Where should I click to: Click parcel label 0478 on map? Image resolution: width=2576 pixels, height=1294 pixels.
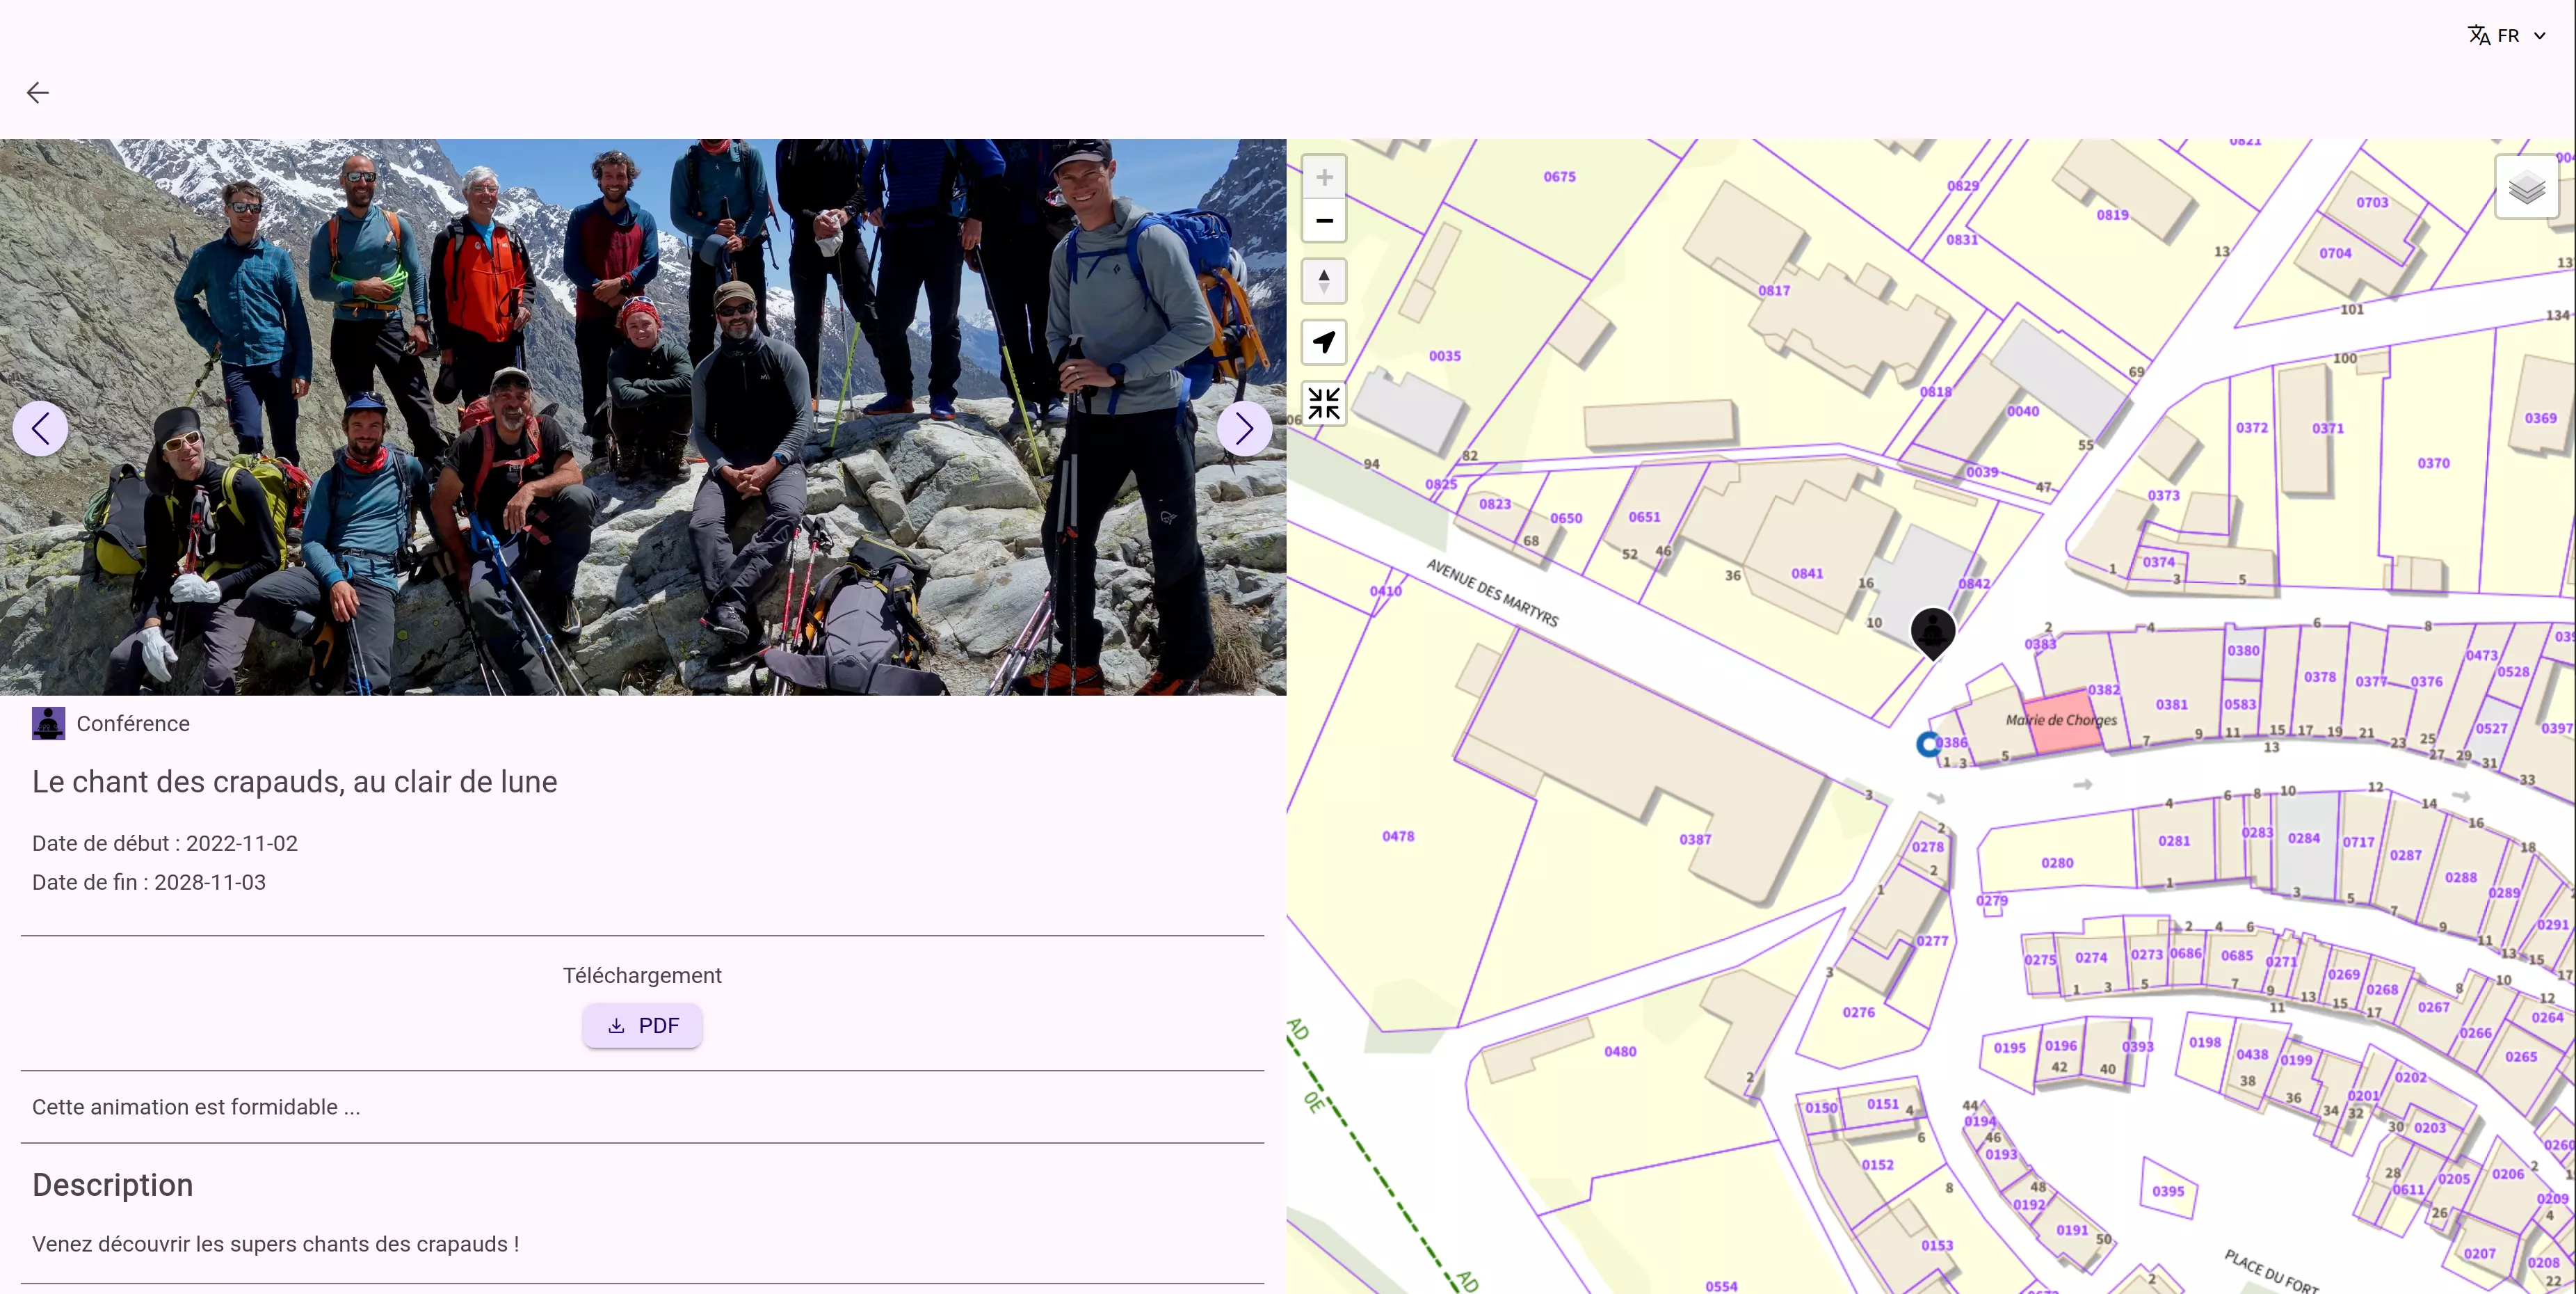pos(1398,836)
